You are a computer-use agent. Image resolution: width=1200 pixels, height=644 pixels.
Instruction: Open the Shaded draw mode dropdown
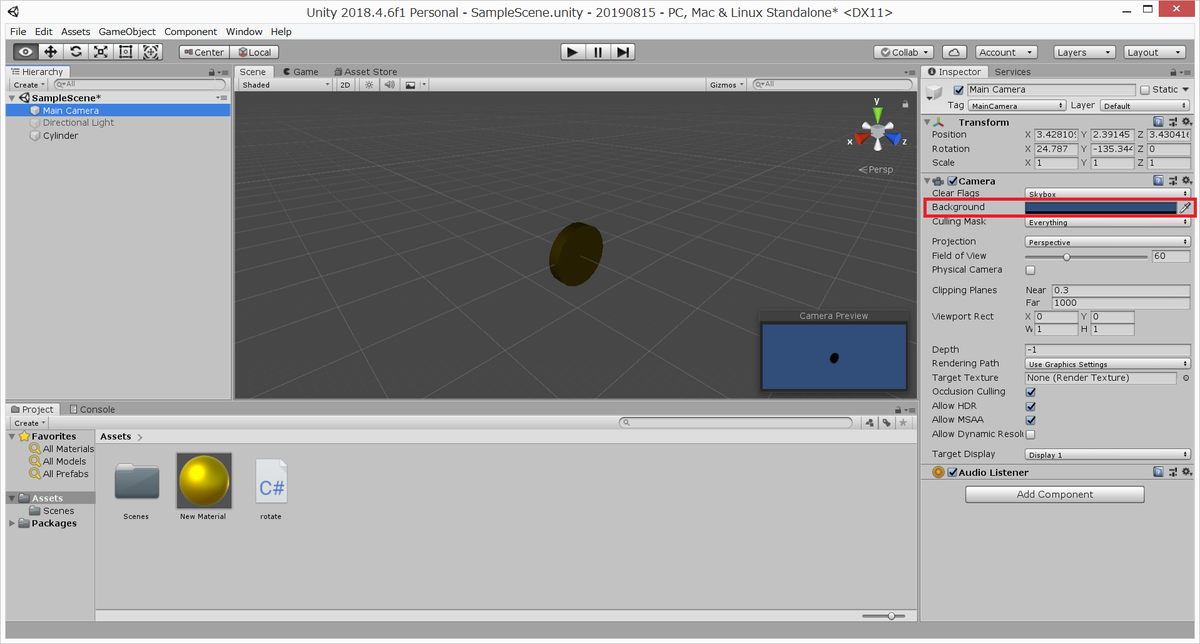click(285, 85)
